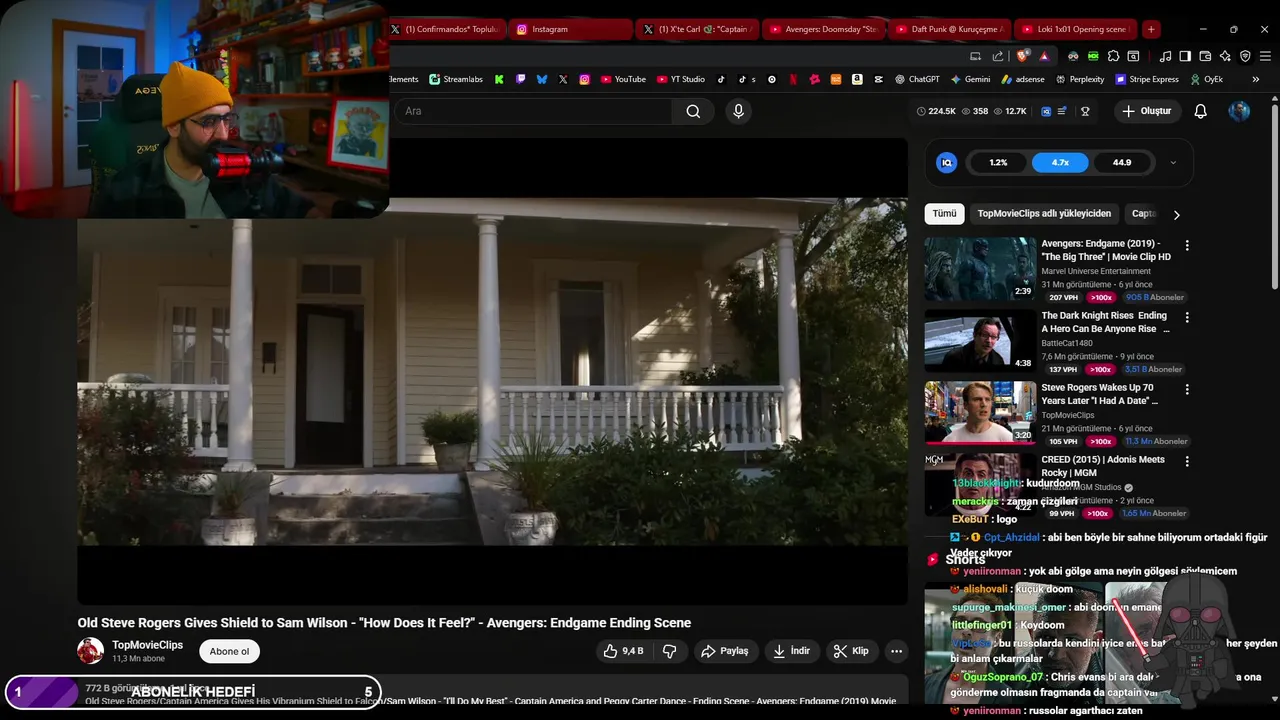
Task: Open options for Dark Knight Rises video
Action: click(x=1187, y=317)
